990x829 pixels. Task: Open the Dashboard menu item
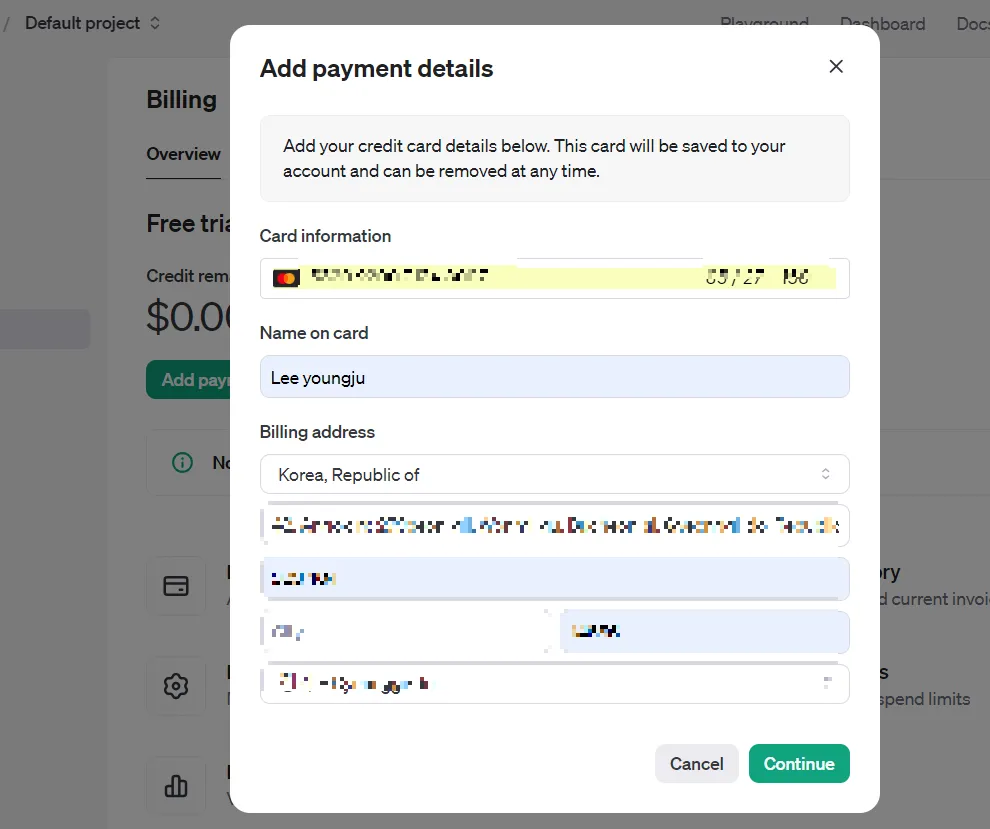click(x=882, y=24)
